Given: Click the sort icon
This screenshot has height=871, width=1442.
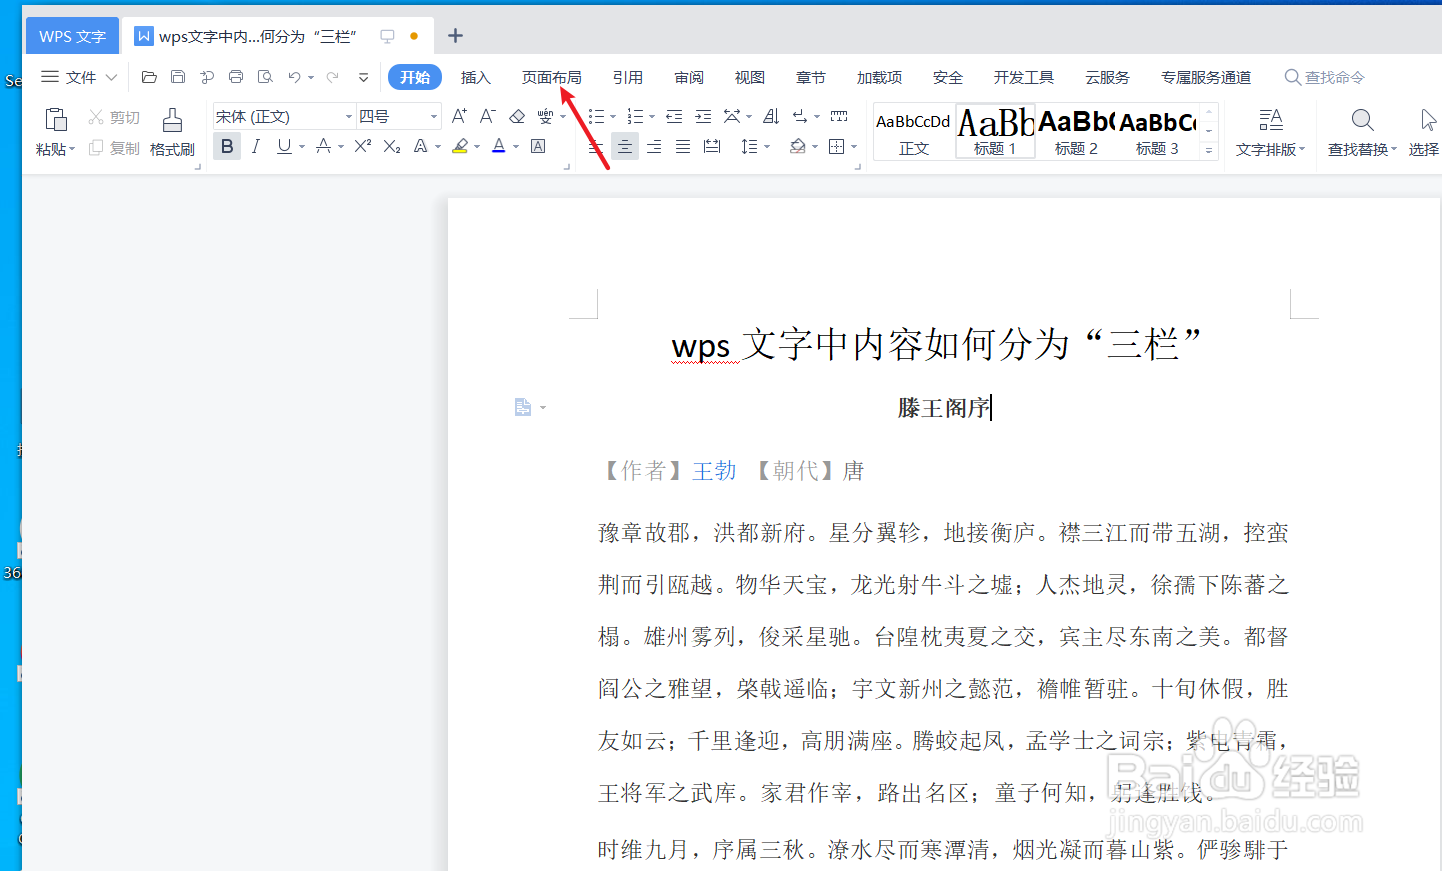Looking at the screenshot, I should 771,117.
